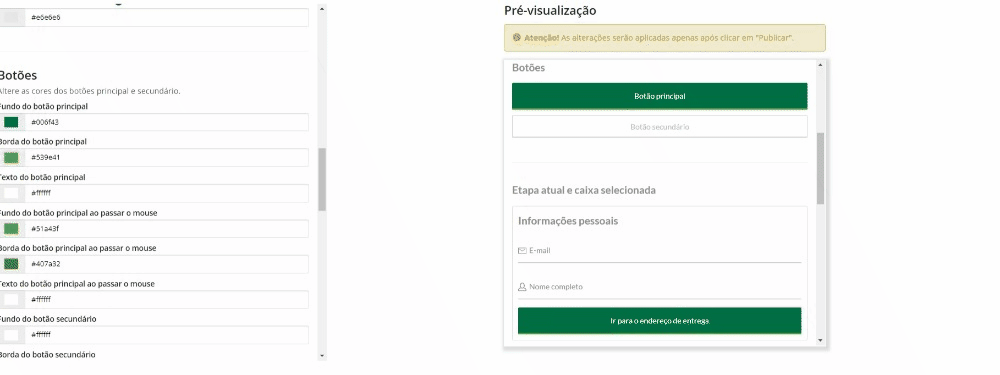Click the settings panel scrollbar thumb
Image resolution: width=1000 pixels, height=375 pixels.
(x=322, y=179)
